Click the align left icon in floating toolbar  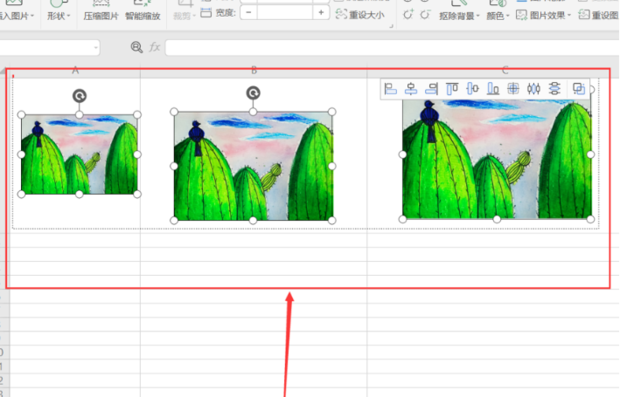point(391,89)
